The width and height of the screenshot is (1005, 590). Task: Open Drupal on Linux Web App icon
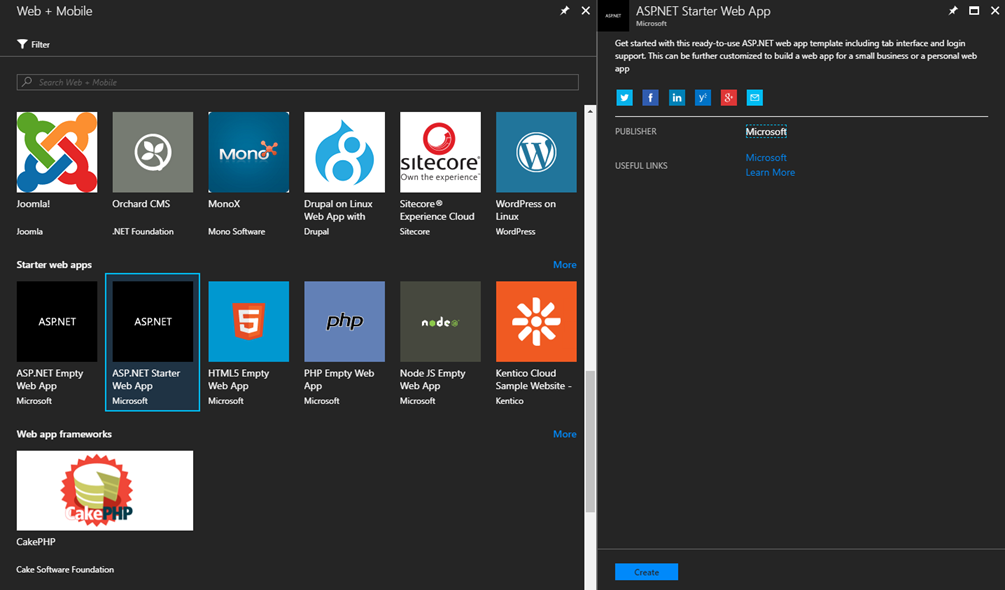click(x=344, y=152)
